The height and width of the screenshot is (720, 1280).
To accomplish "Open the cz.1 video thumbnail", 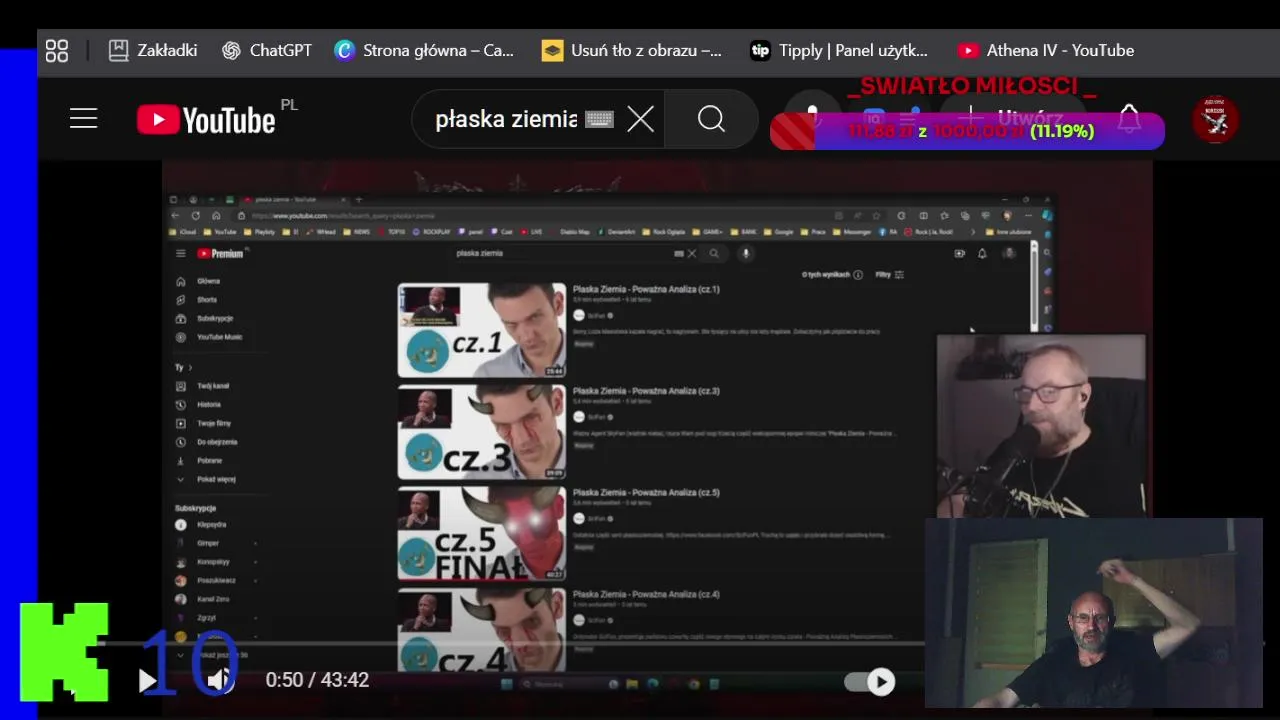I will click(x=482, y=330).
